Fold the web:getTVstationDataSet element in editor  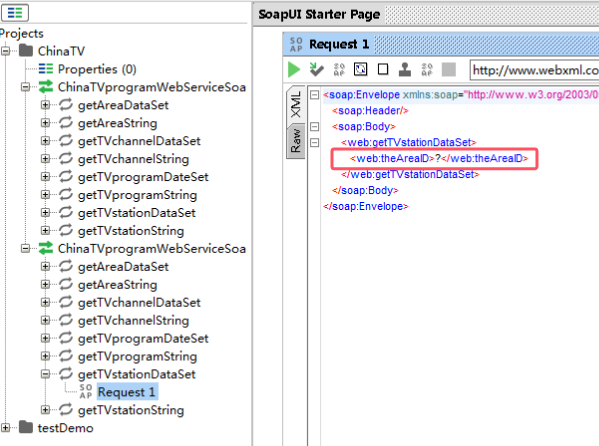(x=314, y=143)
